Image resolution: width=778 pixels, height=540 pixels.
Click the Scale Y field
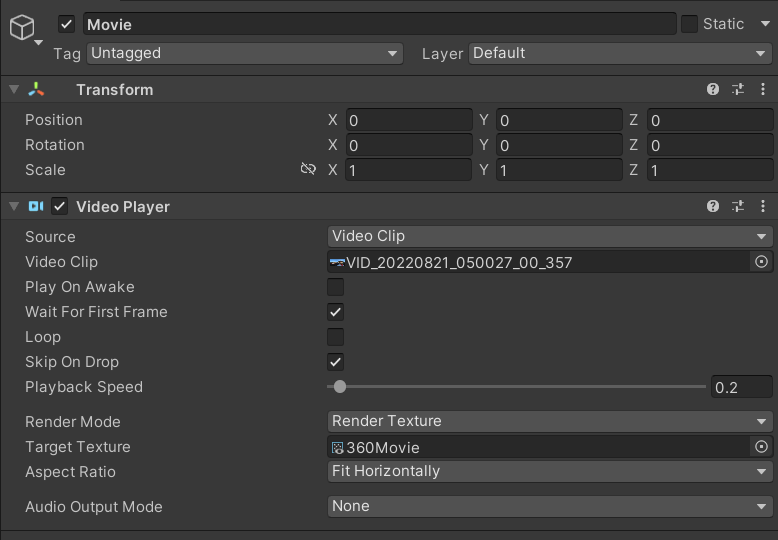[x=559, y=170]
